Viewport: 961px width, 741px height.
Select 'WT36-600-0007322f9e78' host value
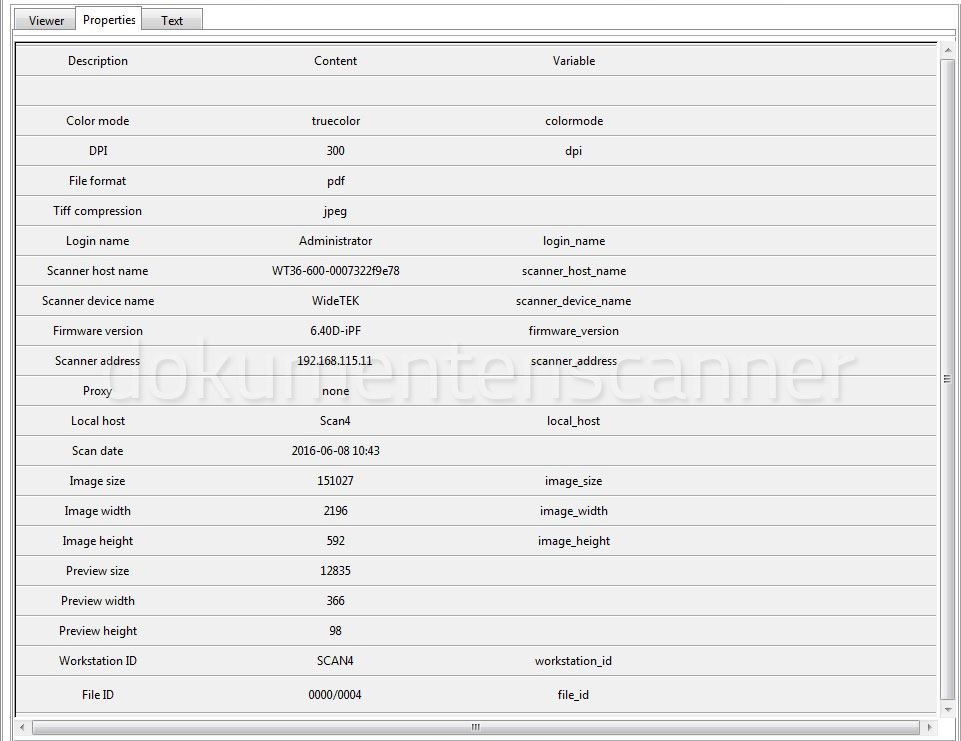point(335,271)
